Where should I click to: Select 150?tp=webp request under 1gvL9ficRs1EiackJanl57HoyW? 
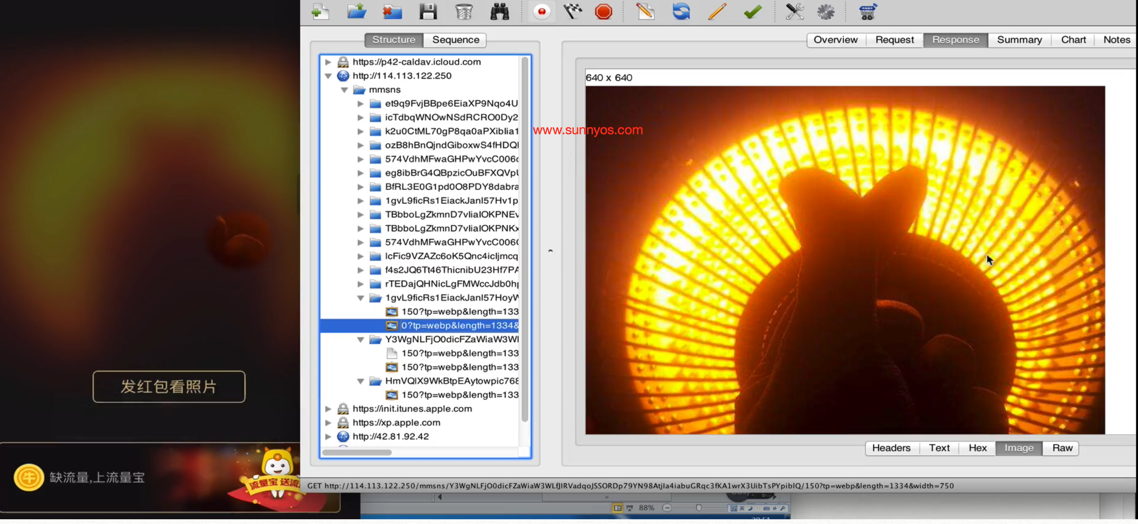460,312
